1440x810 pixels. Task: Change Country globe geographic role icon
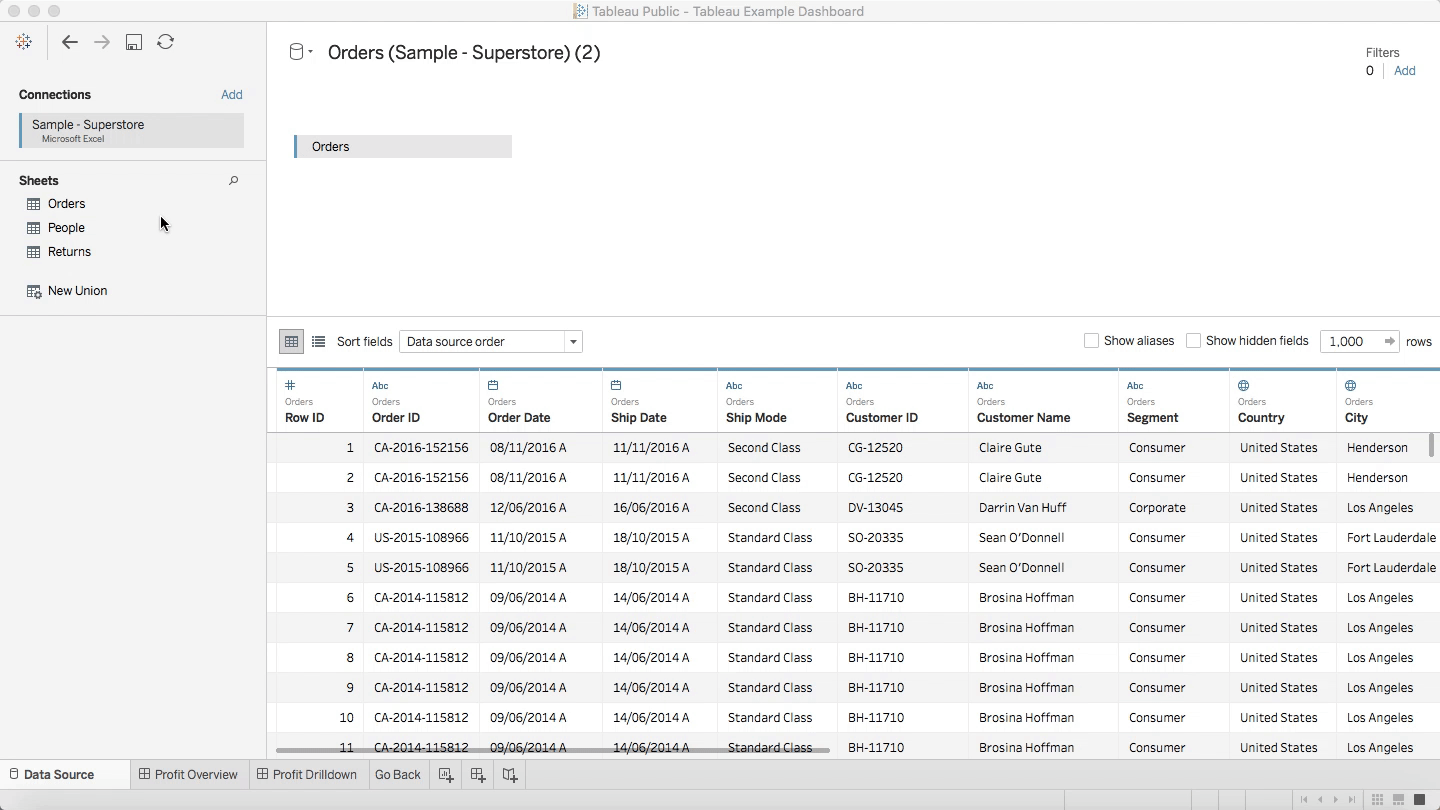tap(1244, 385)
